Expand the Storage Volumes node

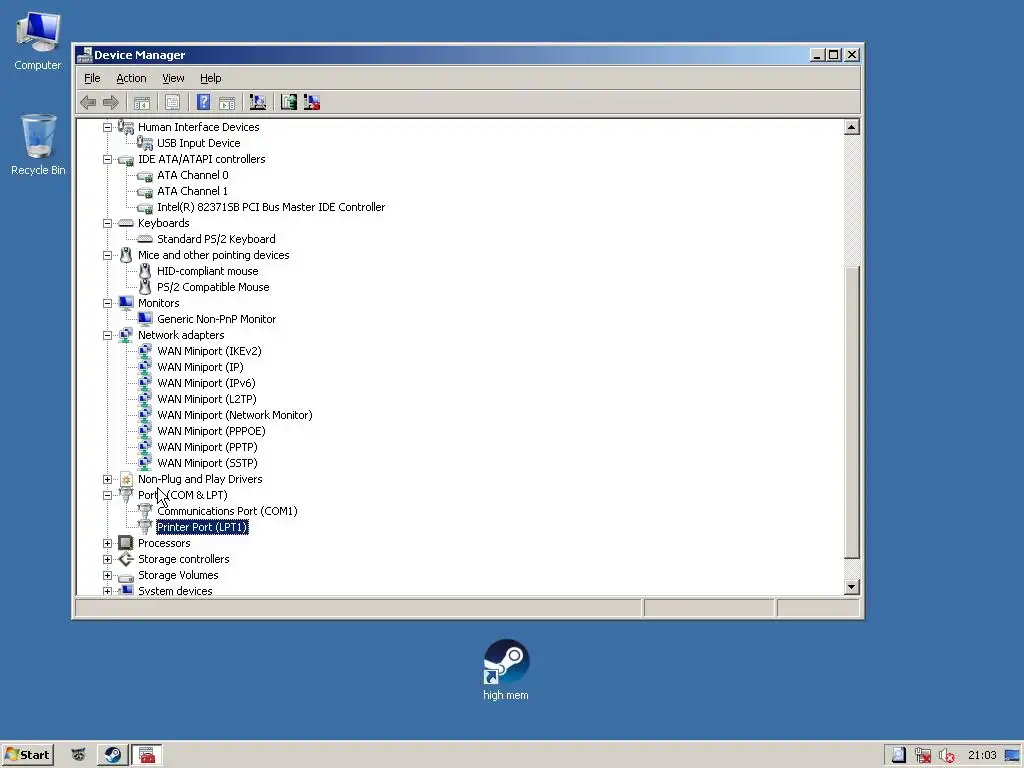click(107, 575)
